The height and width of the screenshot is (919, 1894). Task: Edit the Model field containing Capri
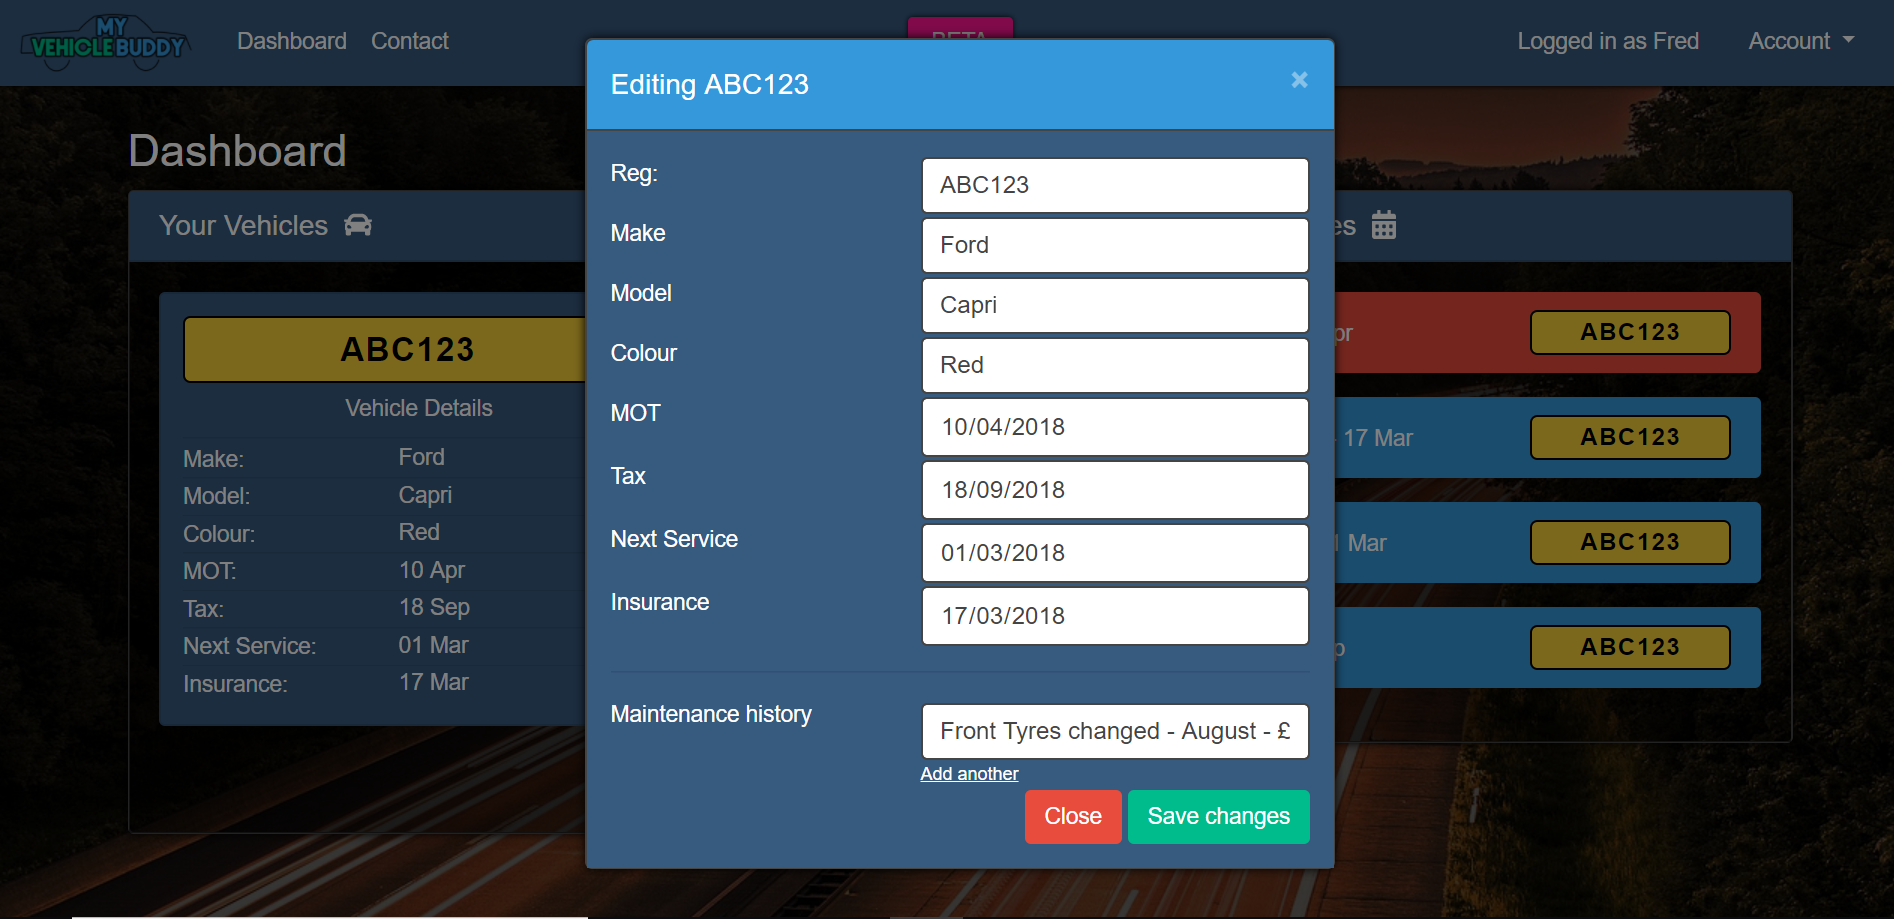tap(1115, 305)
